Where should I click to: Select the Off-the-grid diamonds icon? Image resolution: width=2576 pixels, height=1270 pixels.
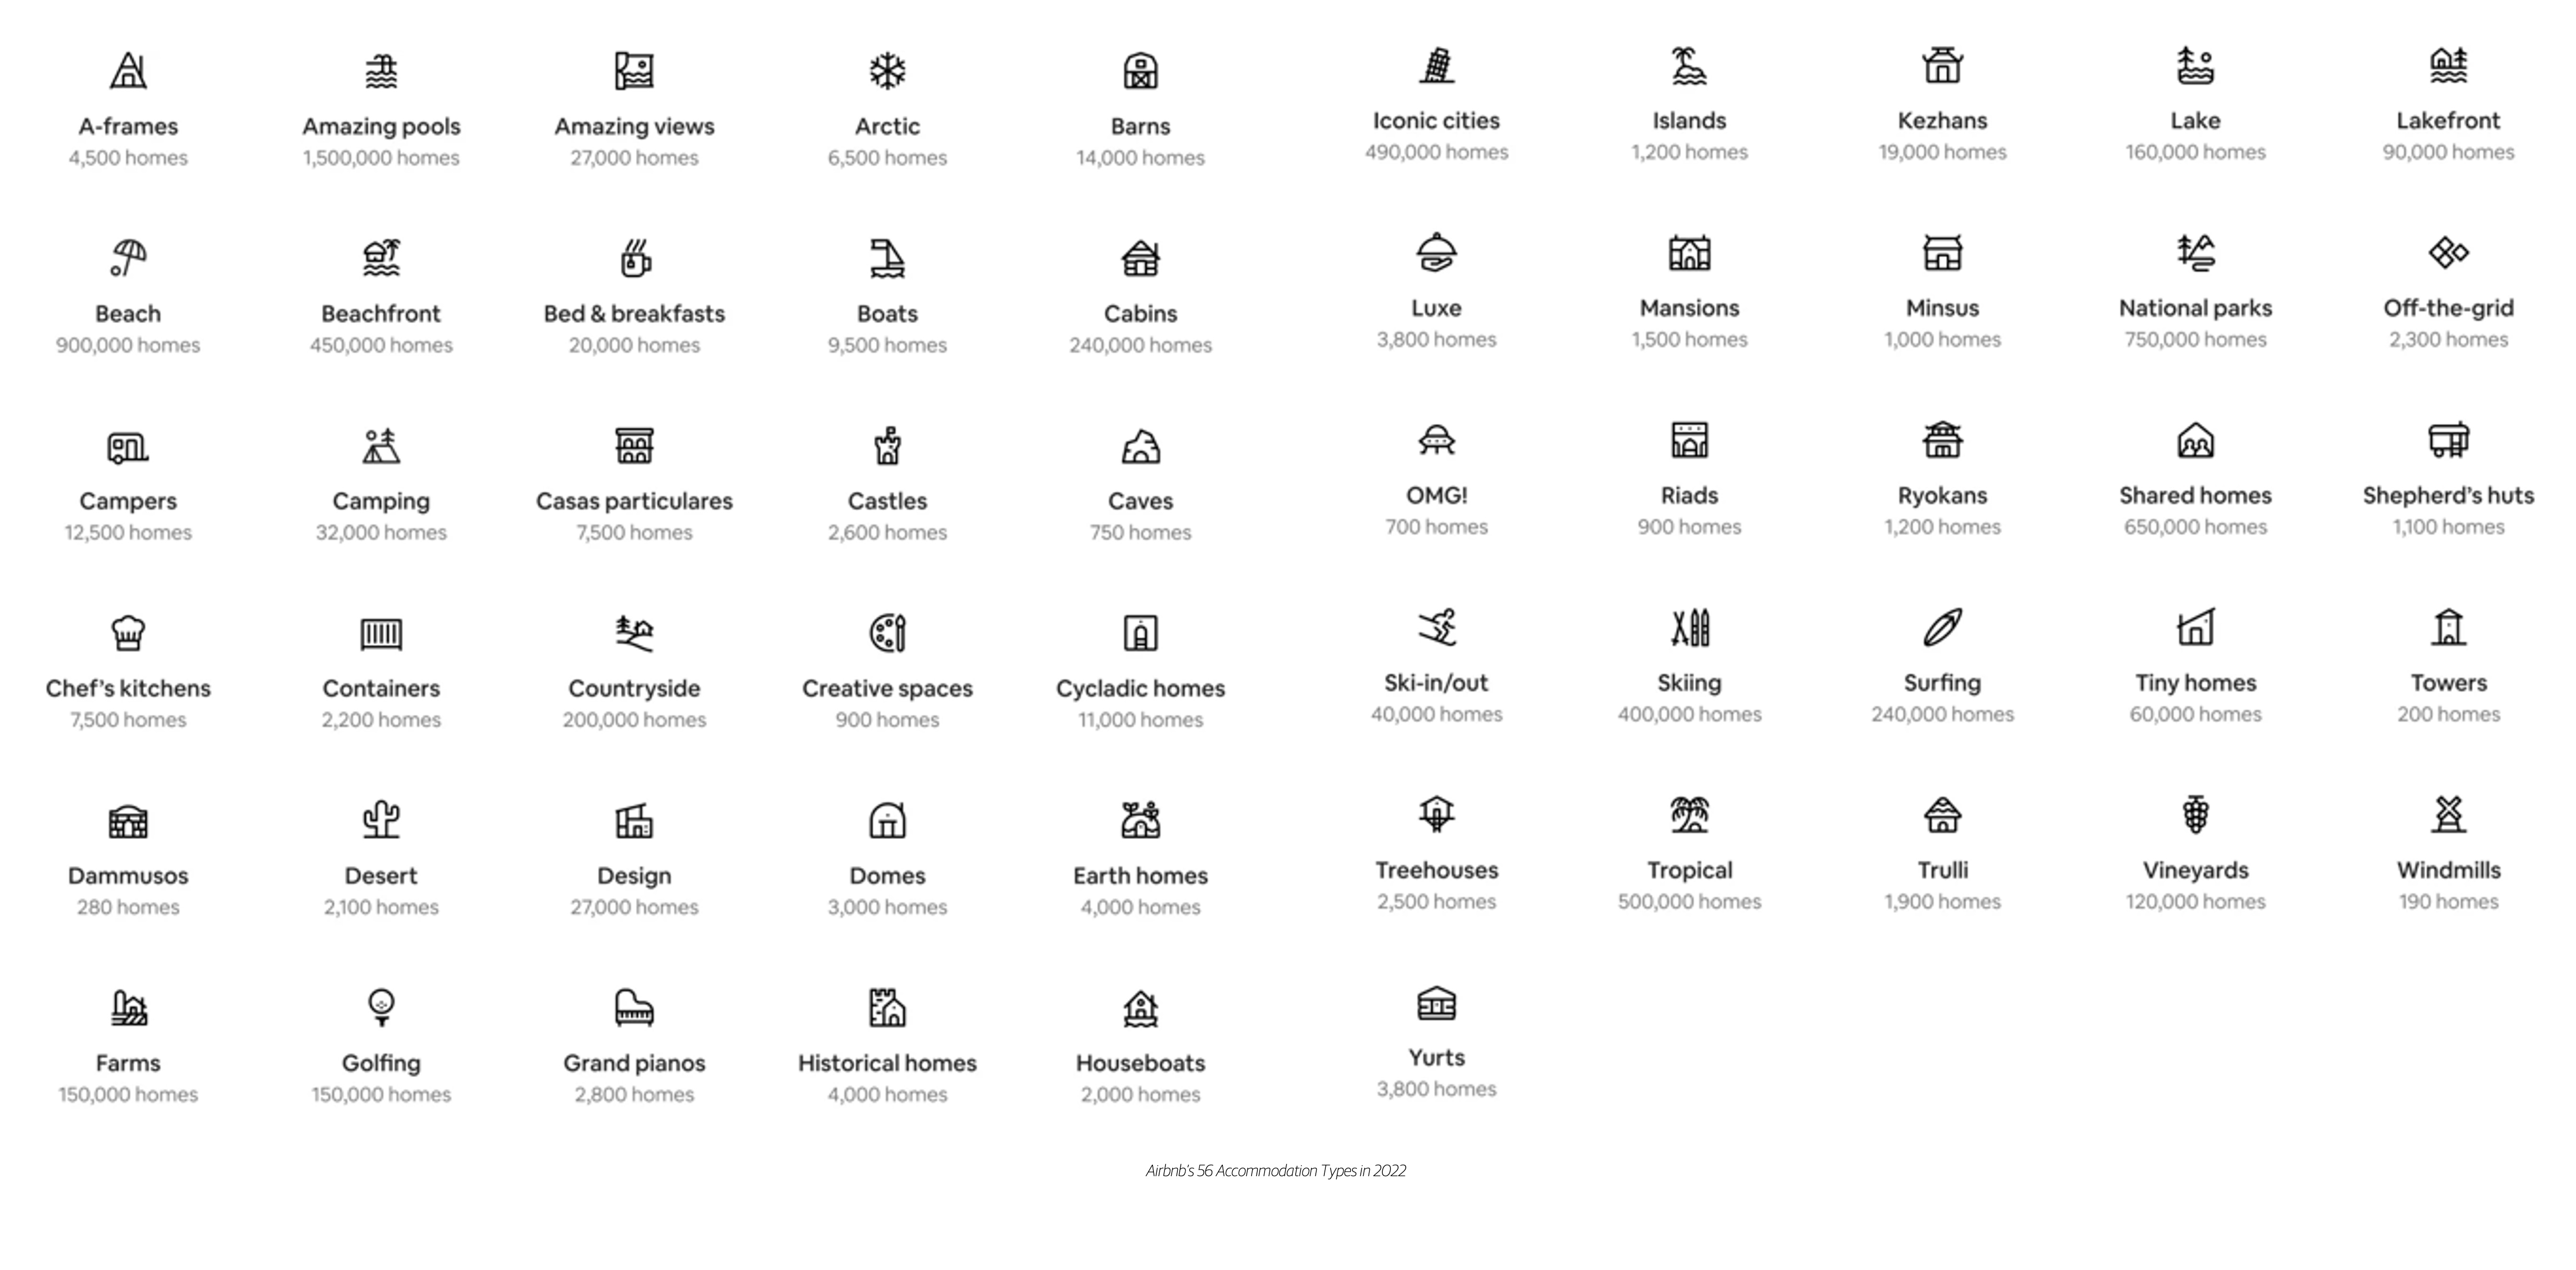tap(2448, 252)
